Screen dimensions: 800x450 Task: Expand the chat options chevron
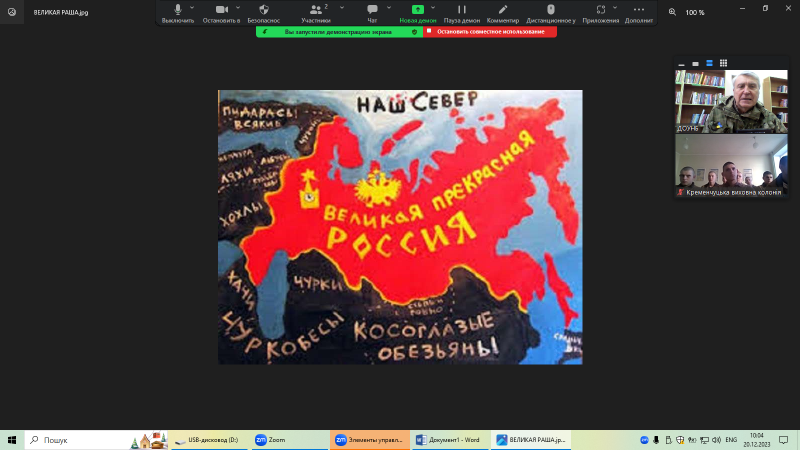389,8
